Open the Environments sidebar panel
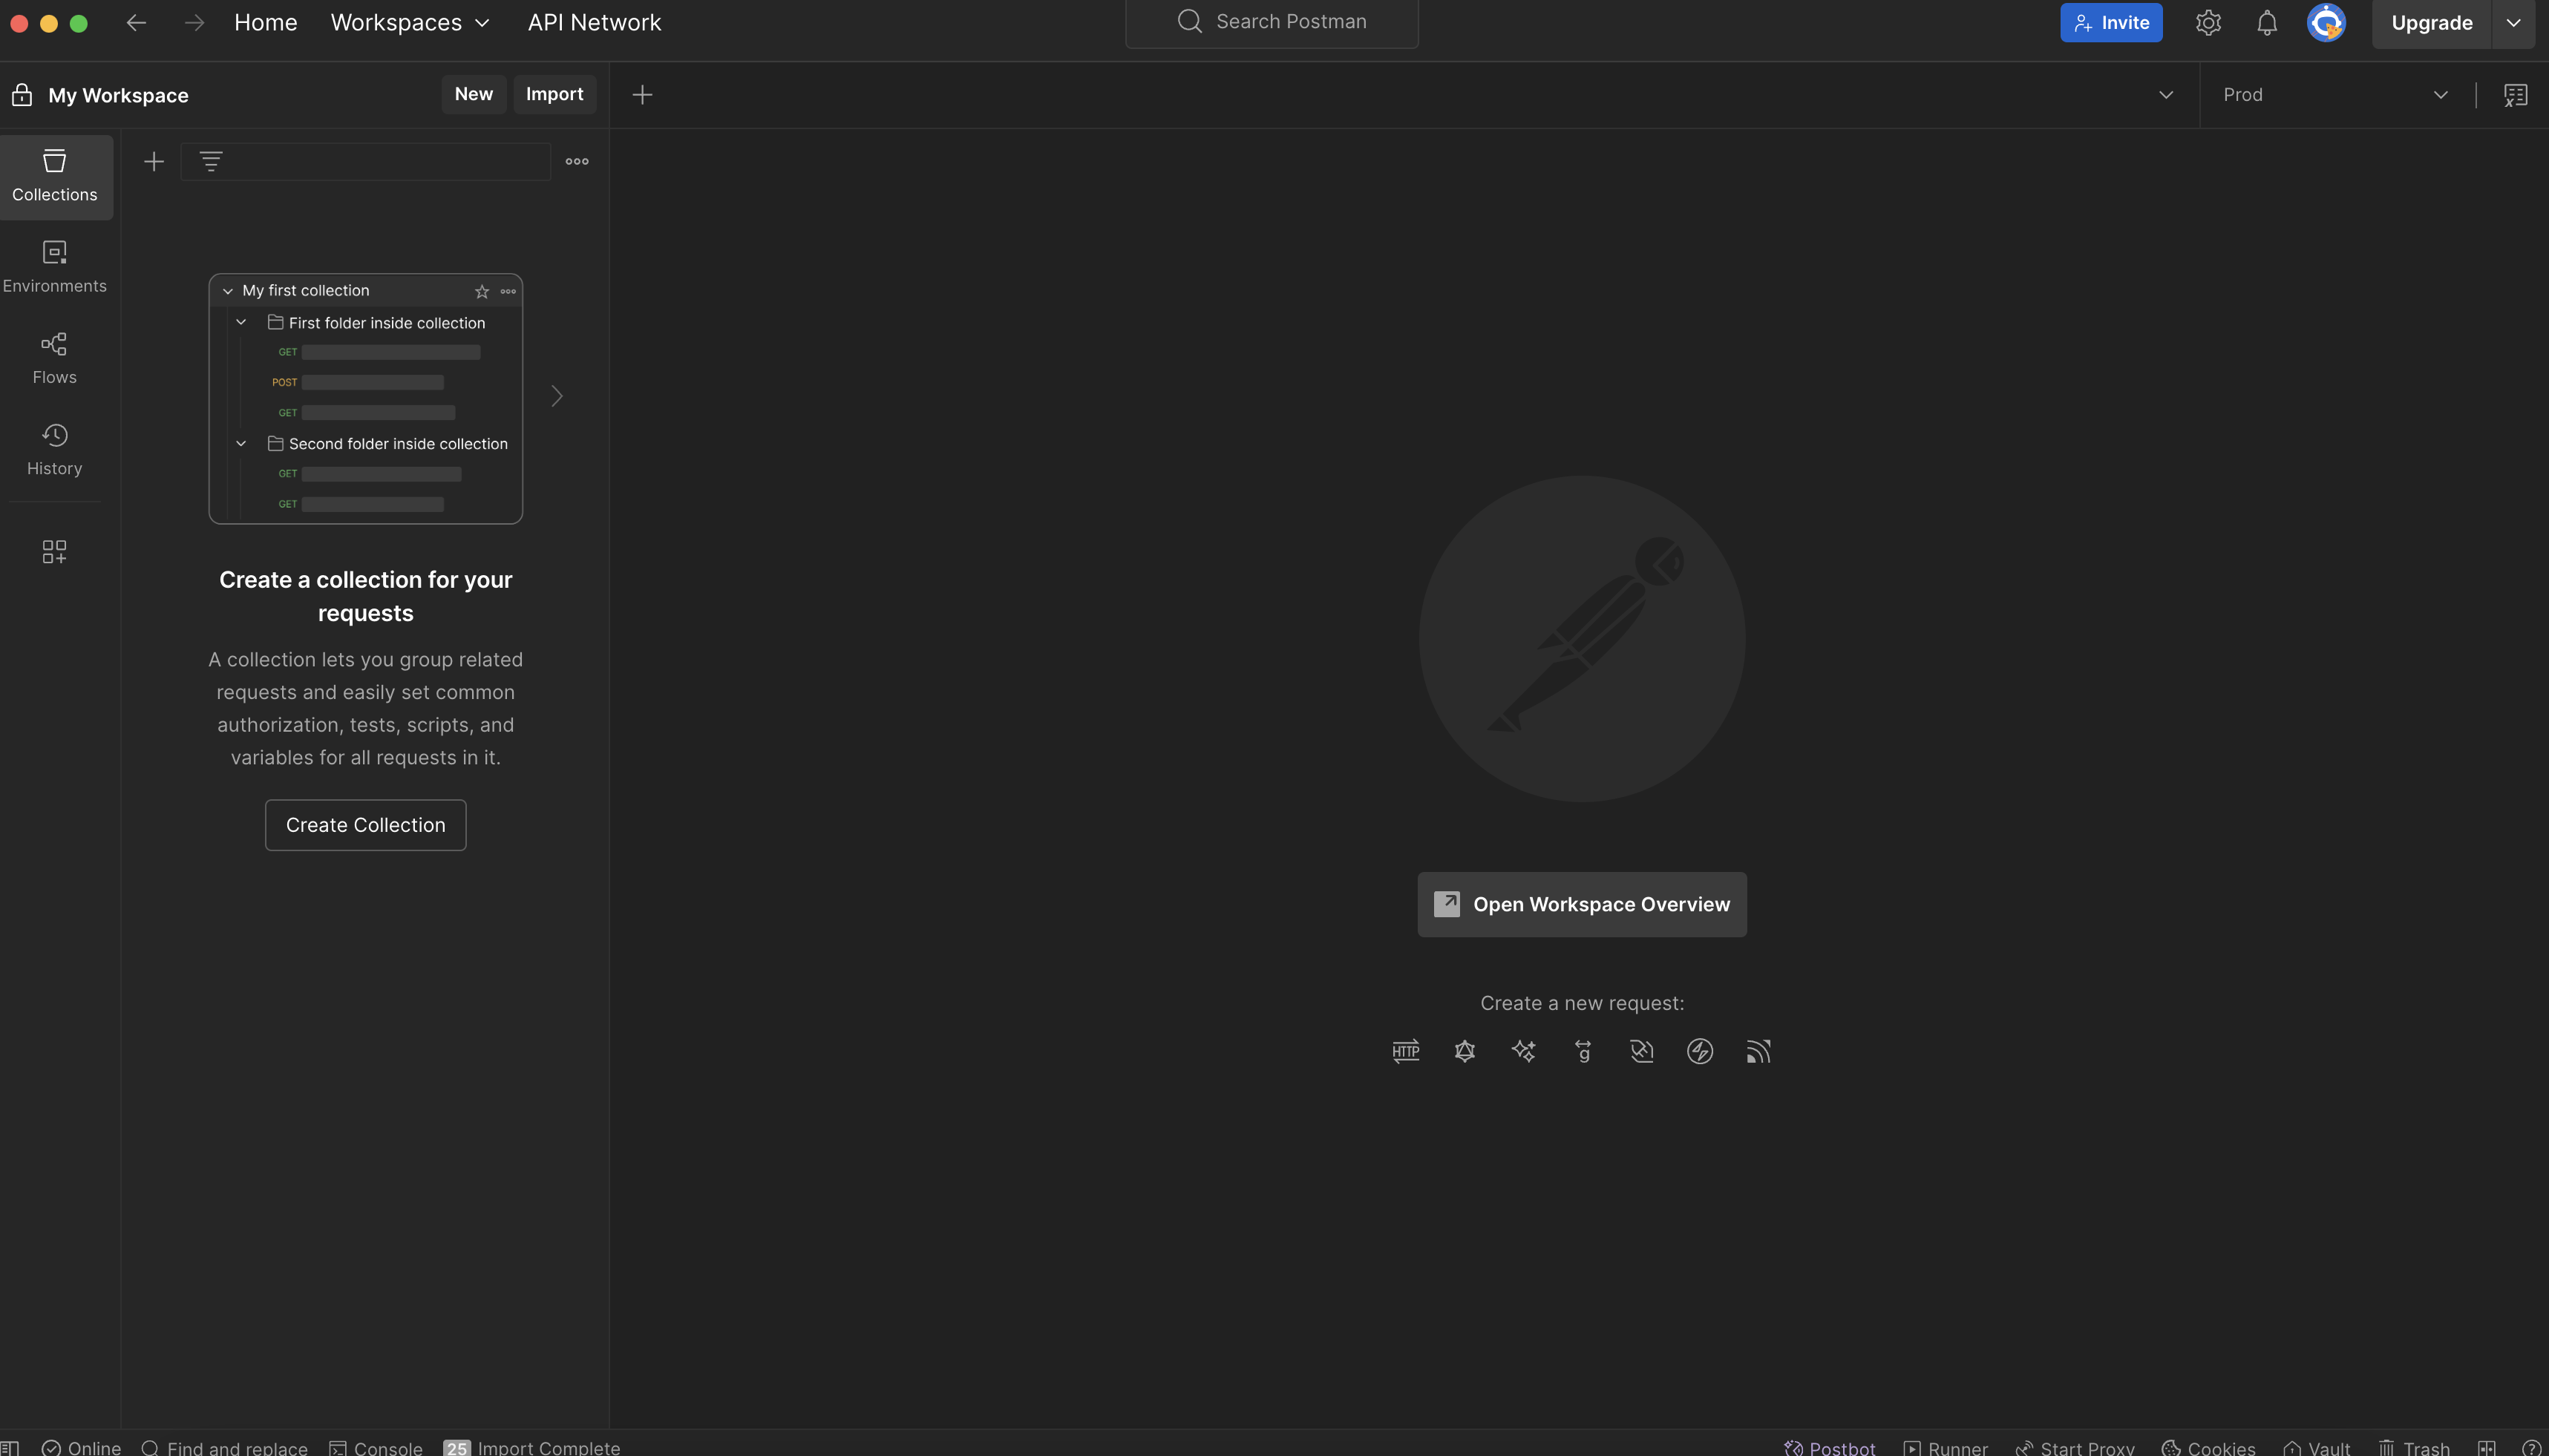This screenshot has width=2549, height=1456. 55,266
